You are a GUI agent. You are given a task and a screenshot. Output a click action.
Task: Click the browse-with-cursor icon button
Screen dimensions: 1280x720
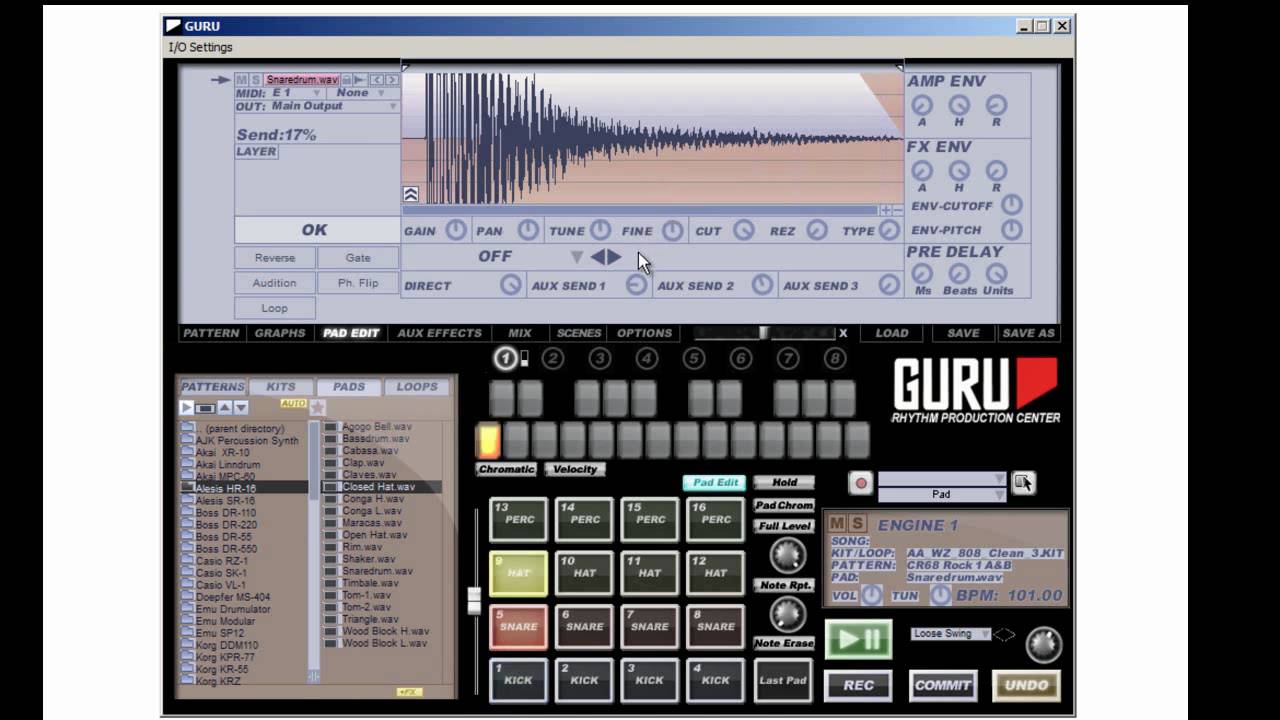(x=1023, y=483)
